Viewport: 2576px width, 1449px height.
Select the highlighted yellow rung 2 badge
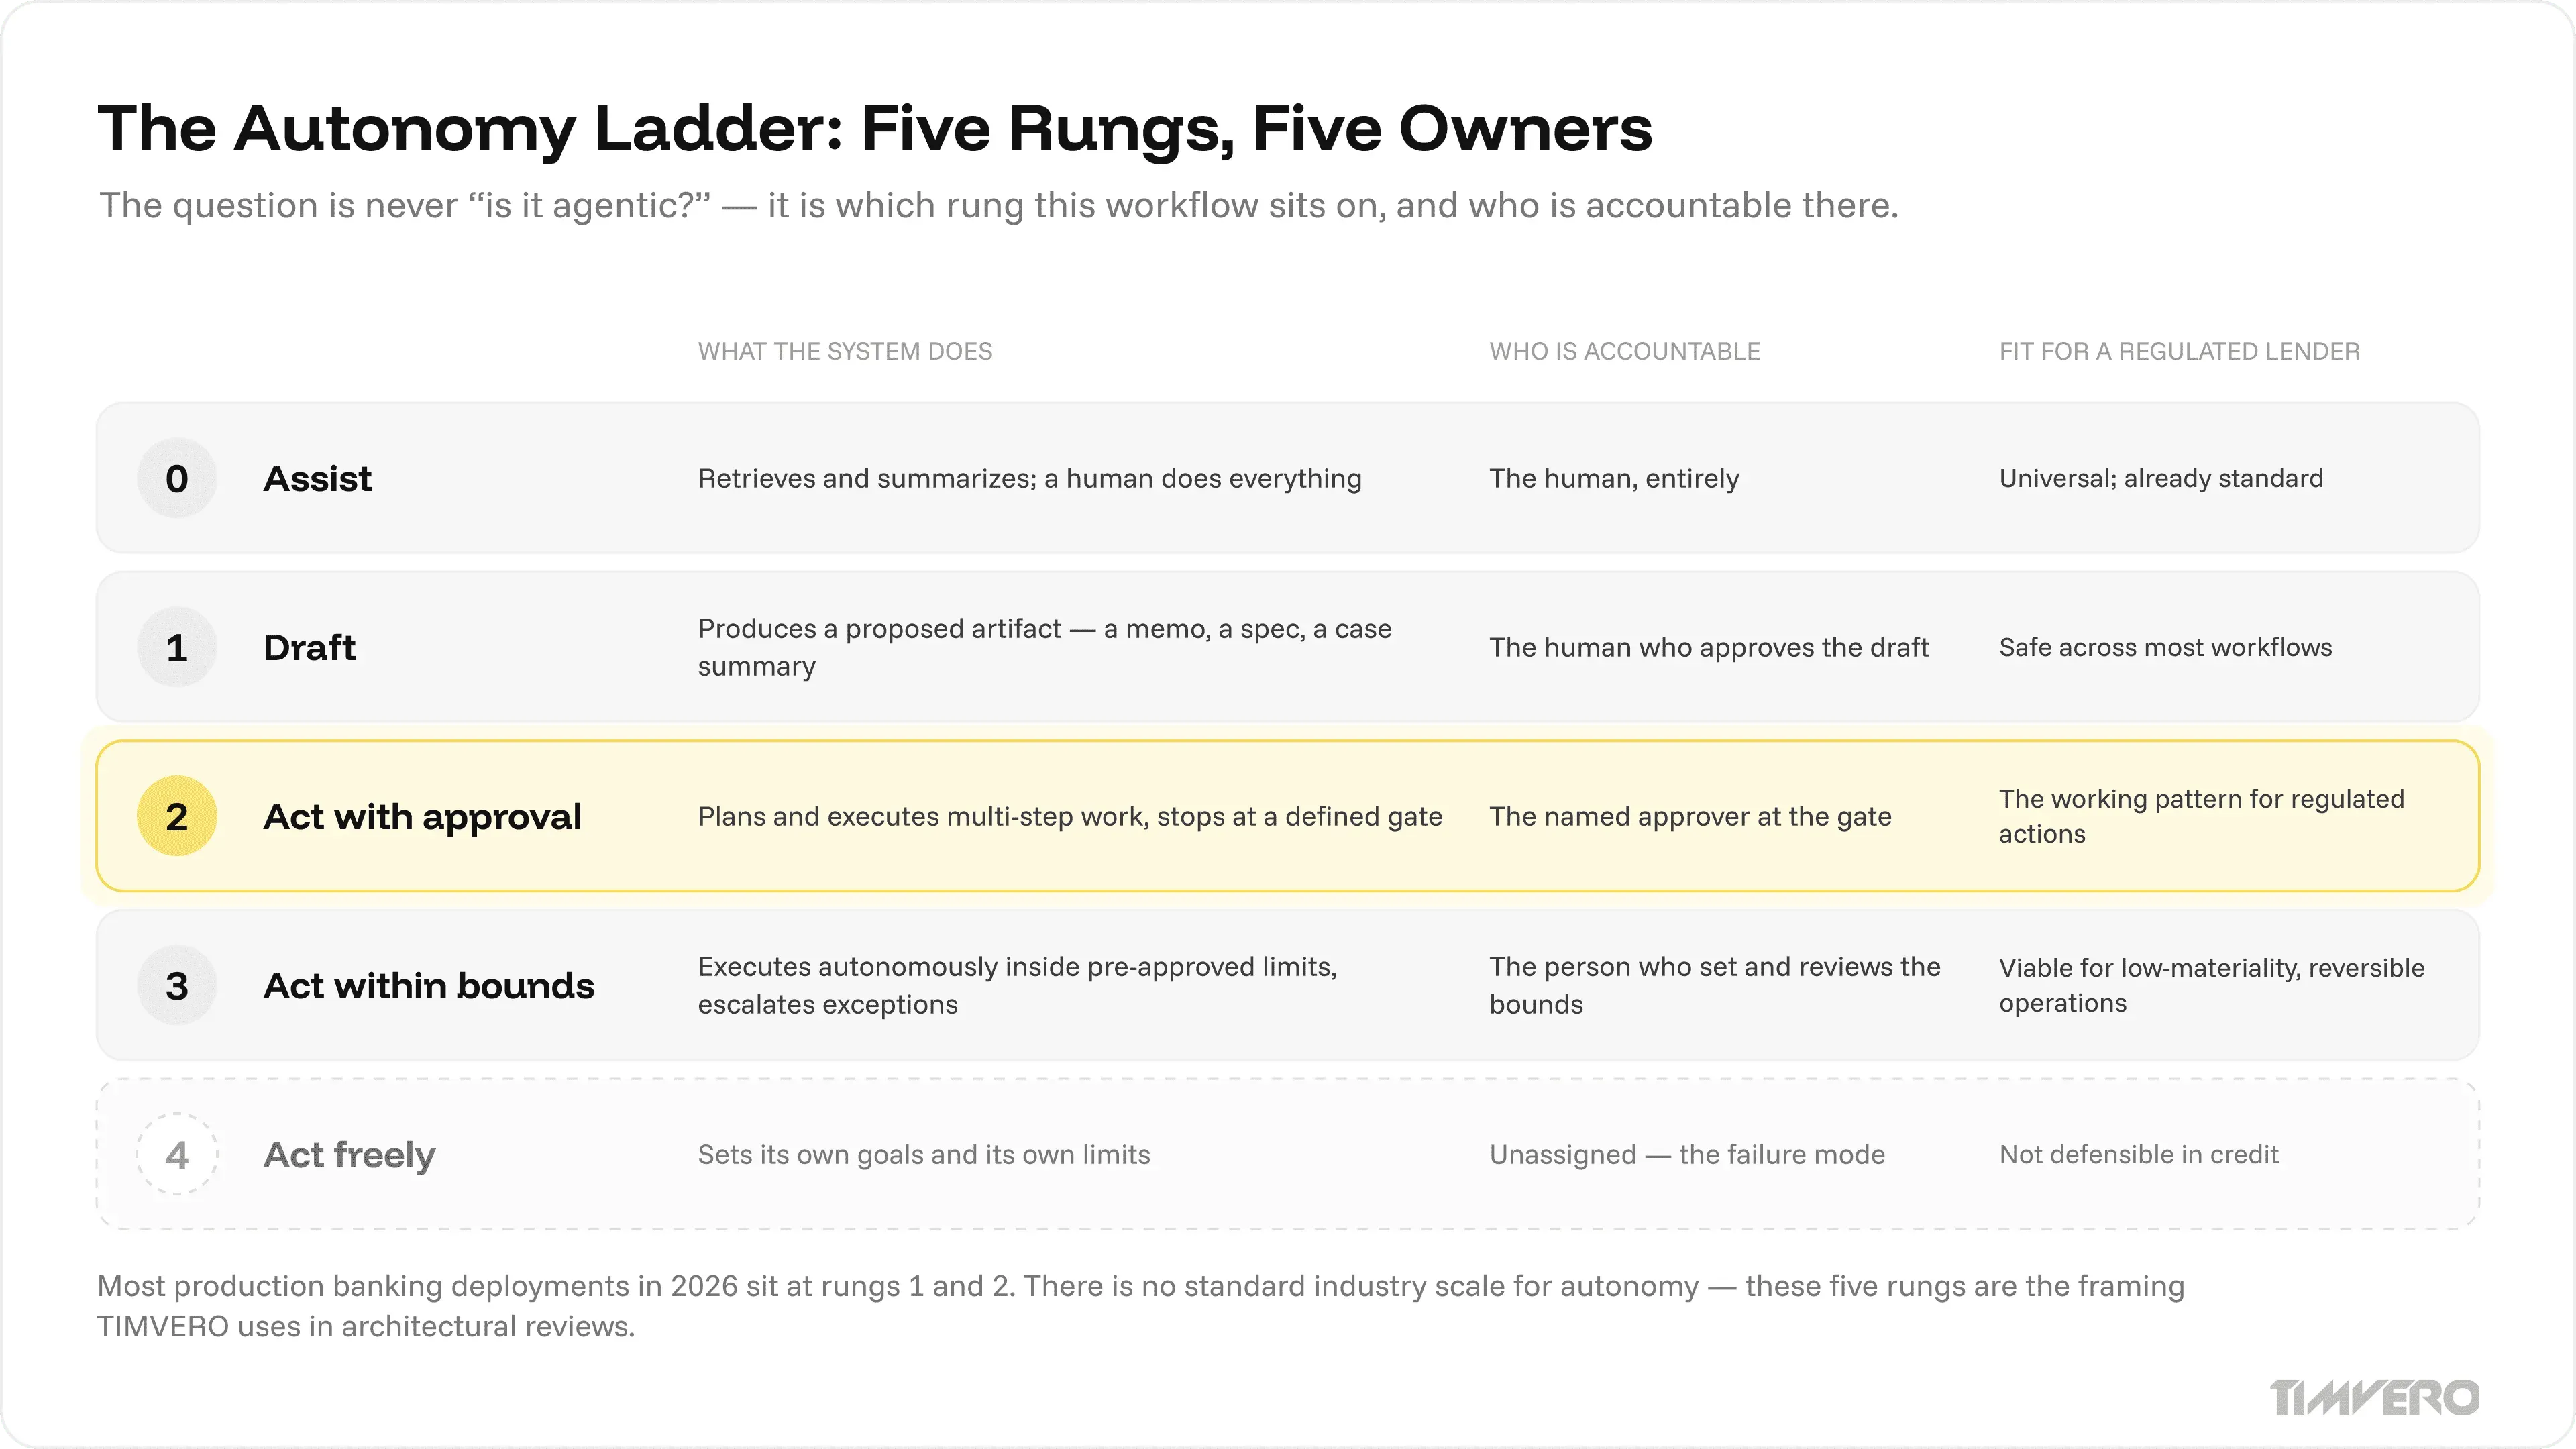(x=177, y=816)
